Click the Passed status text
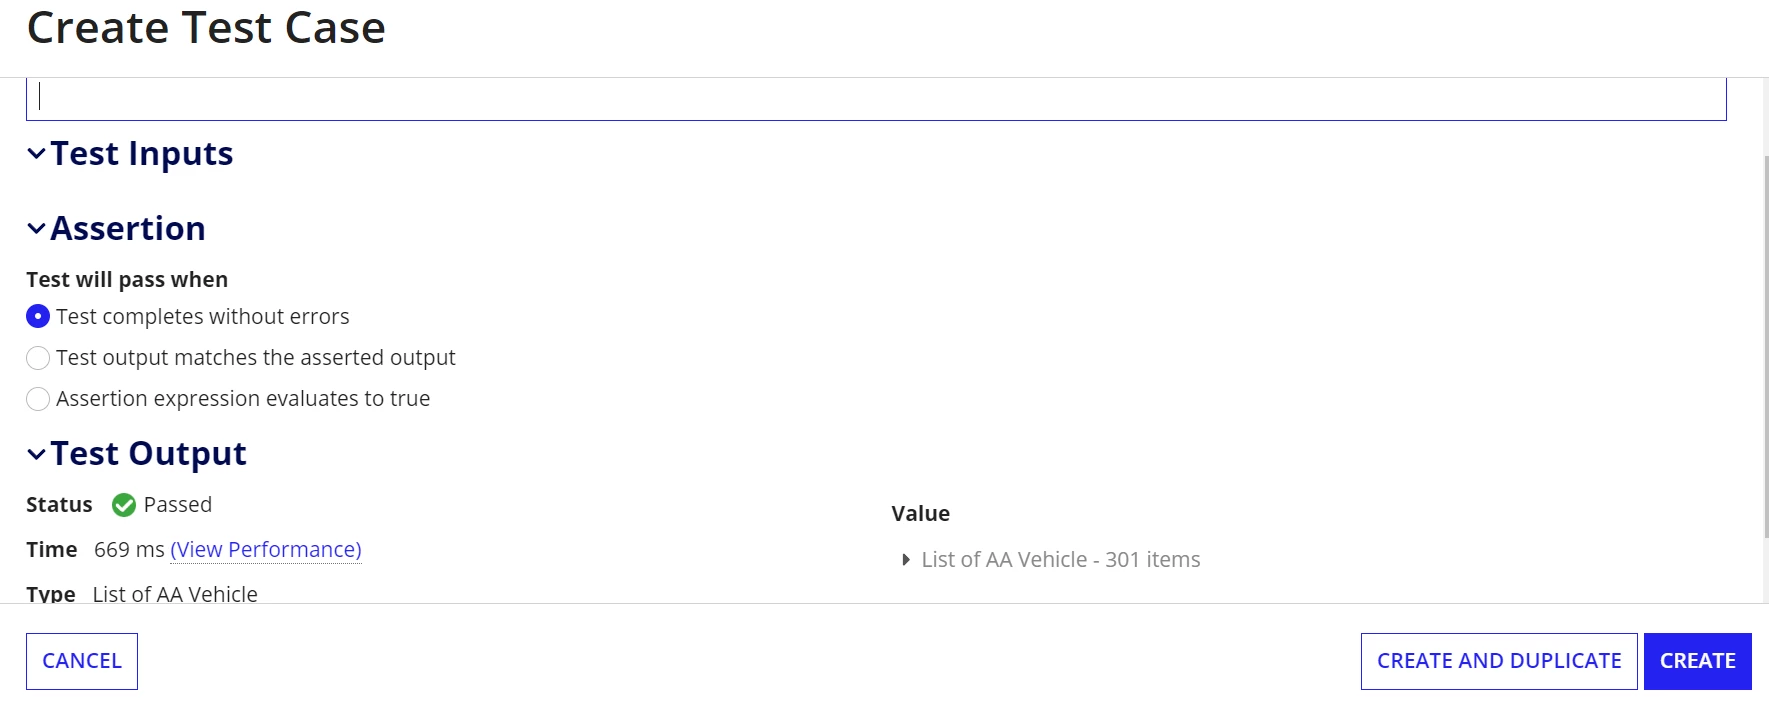Viewport: 1769px width, 706px height. click(x=178, y=505)
